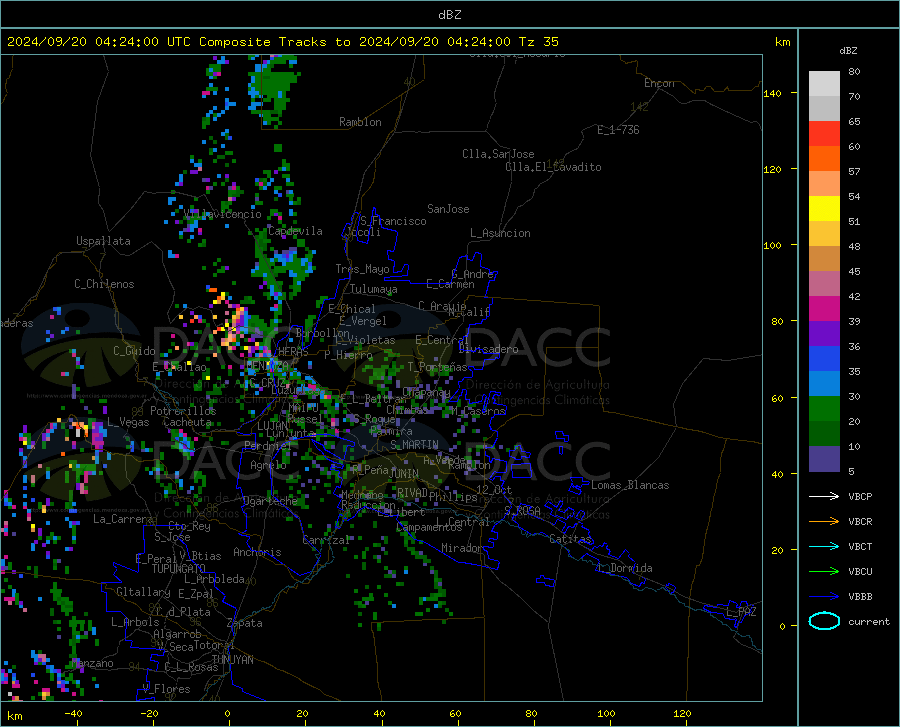Click the JUNIN place label
The width and height of the screenshot is (900, 727).
click(x=404, y=474)
